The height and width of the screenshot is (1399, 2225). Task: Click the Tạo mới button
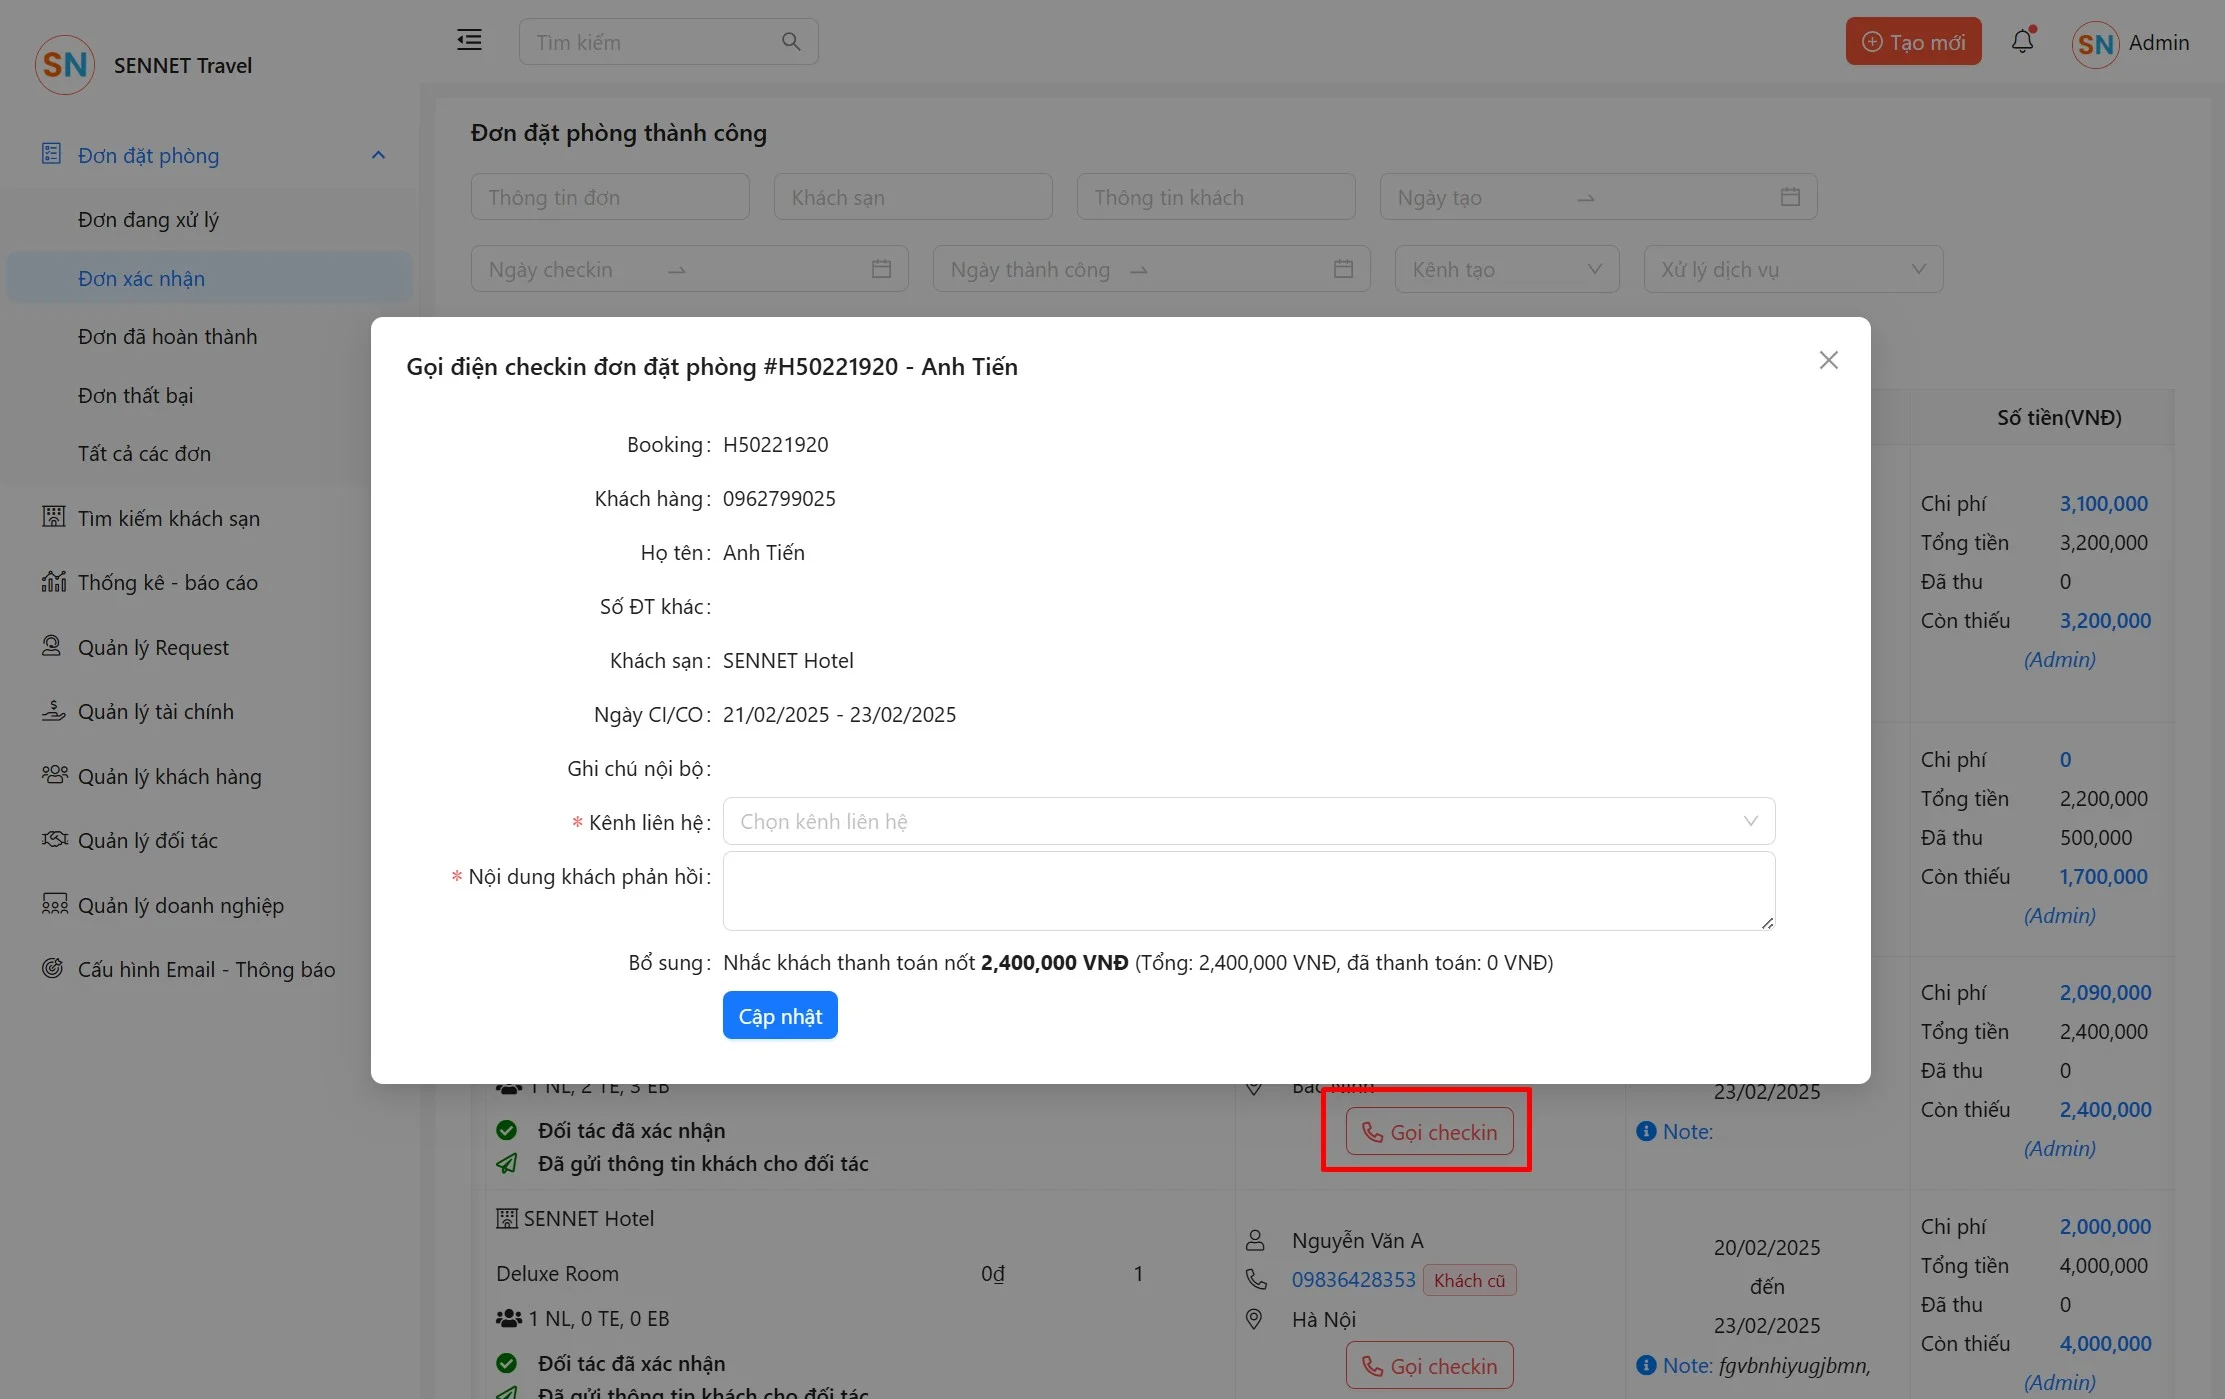click(1913, 42)
